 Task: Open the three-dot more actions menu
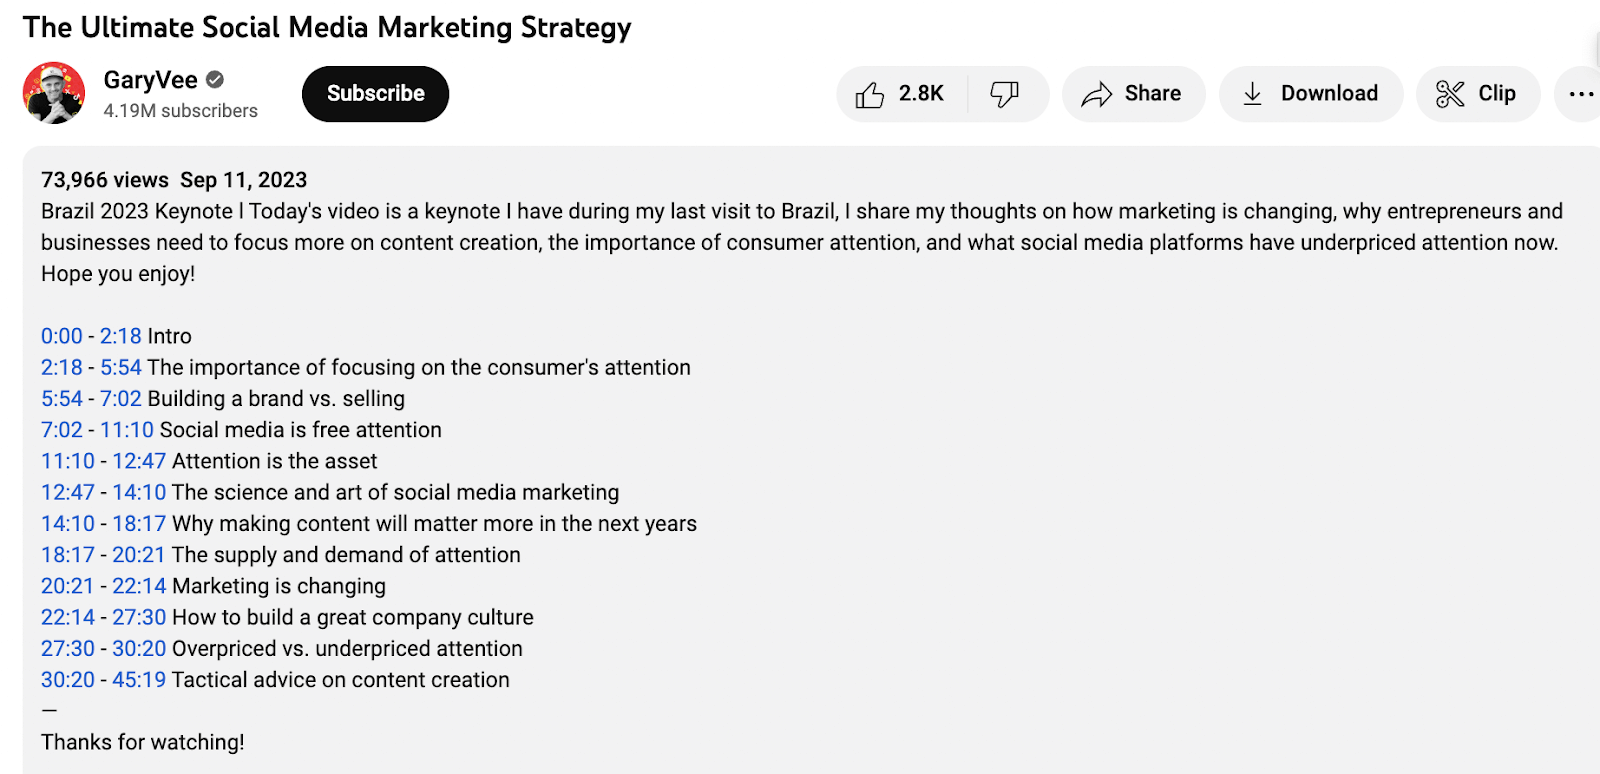coord(1581,94)
